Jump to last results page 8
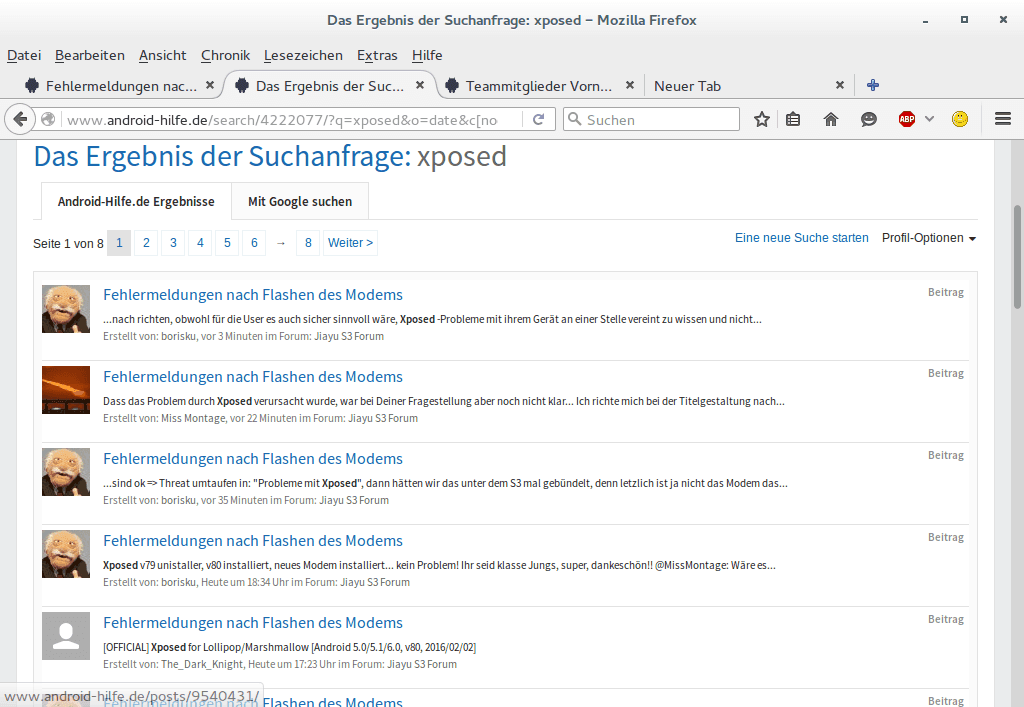 pyautogui.click(x=308, y=243)
